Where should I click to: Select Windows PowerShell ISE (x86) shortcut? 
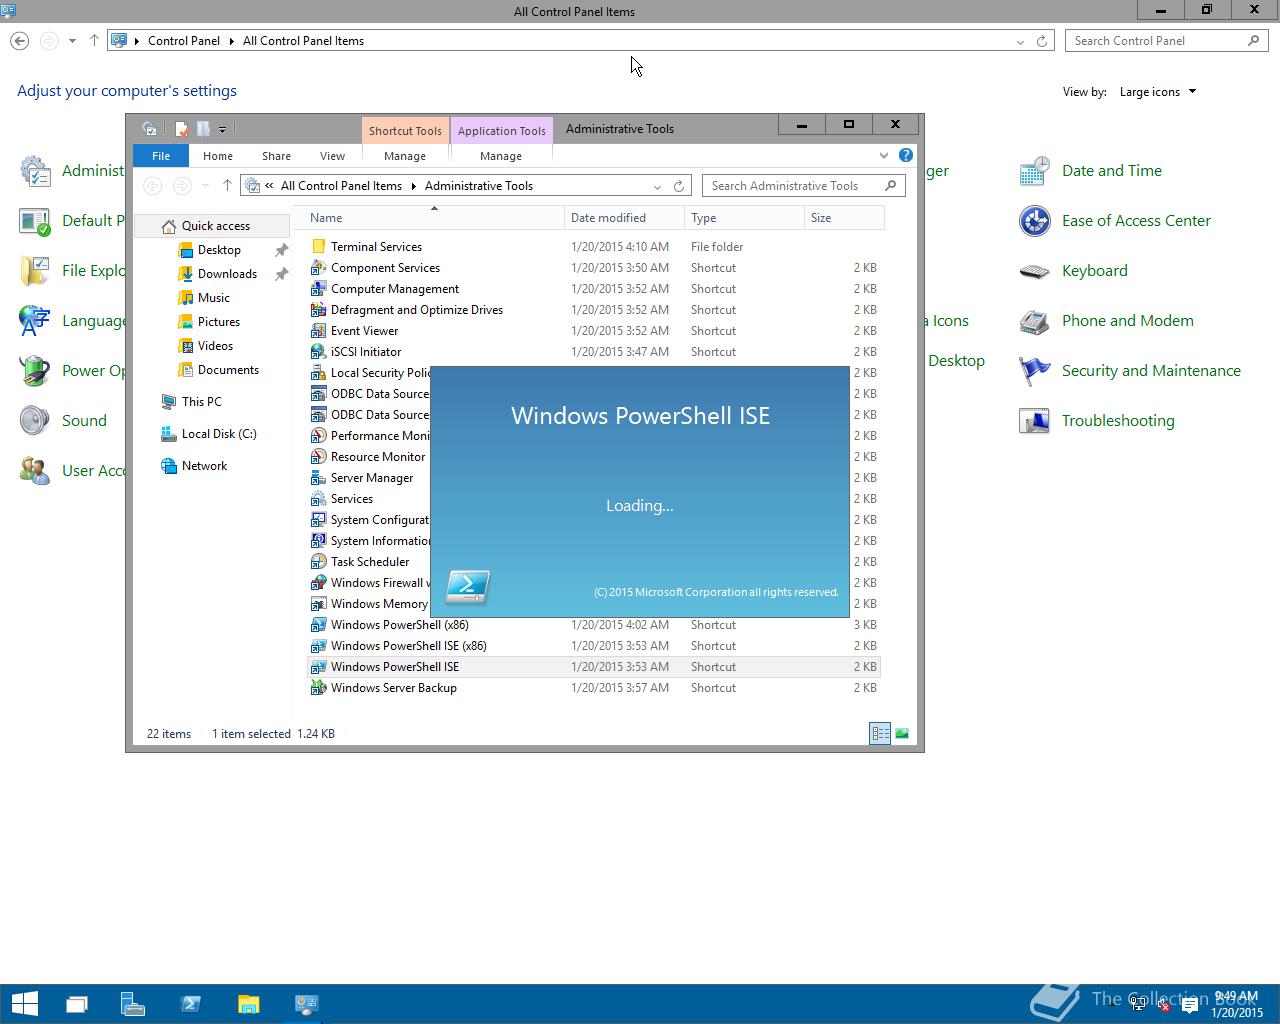coord(408,646)
